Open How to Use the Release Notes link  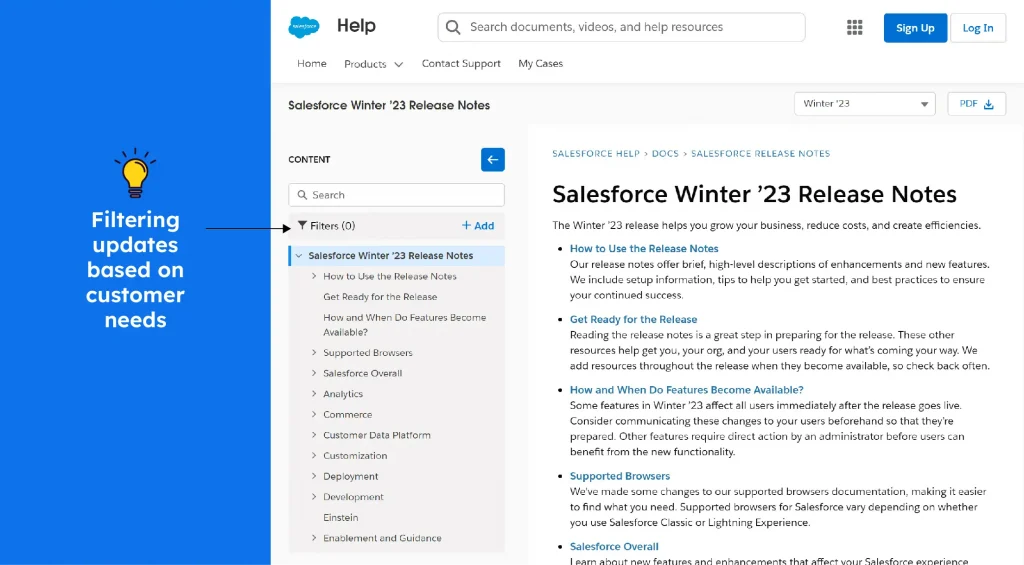tap(644, 248)
